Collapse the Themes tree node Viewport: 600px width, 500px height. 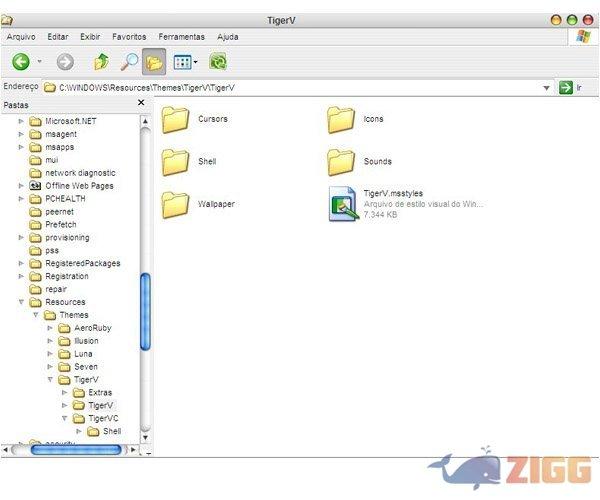click(36, 315)
